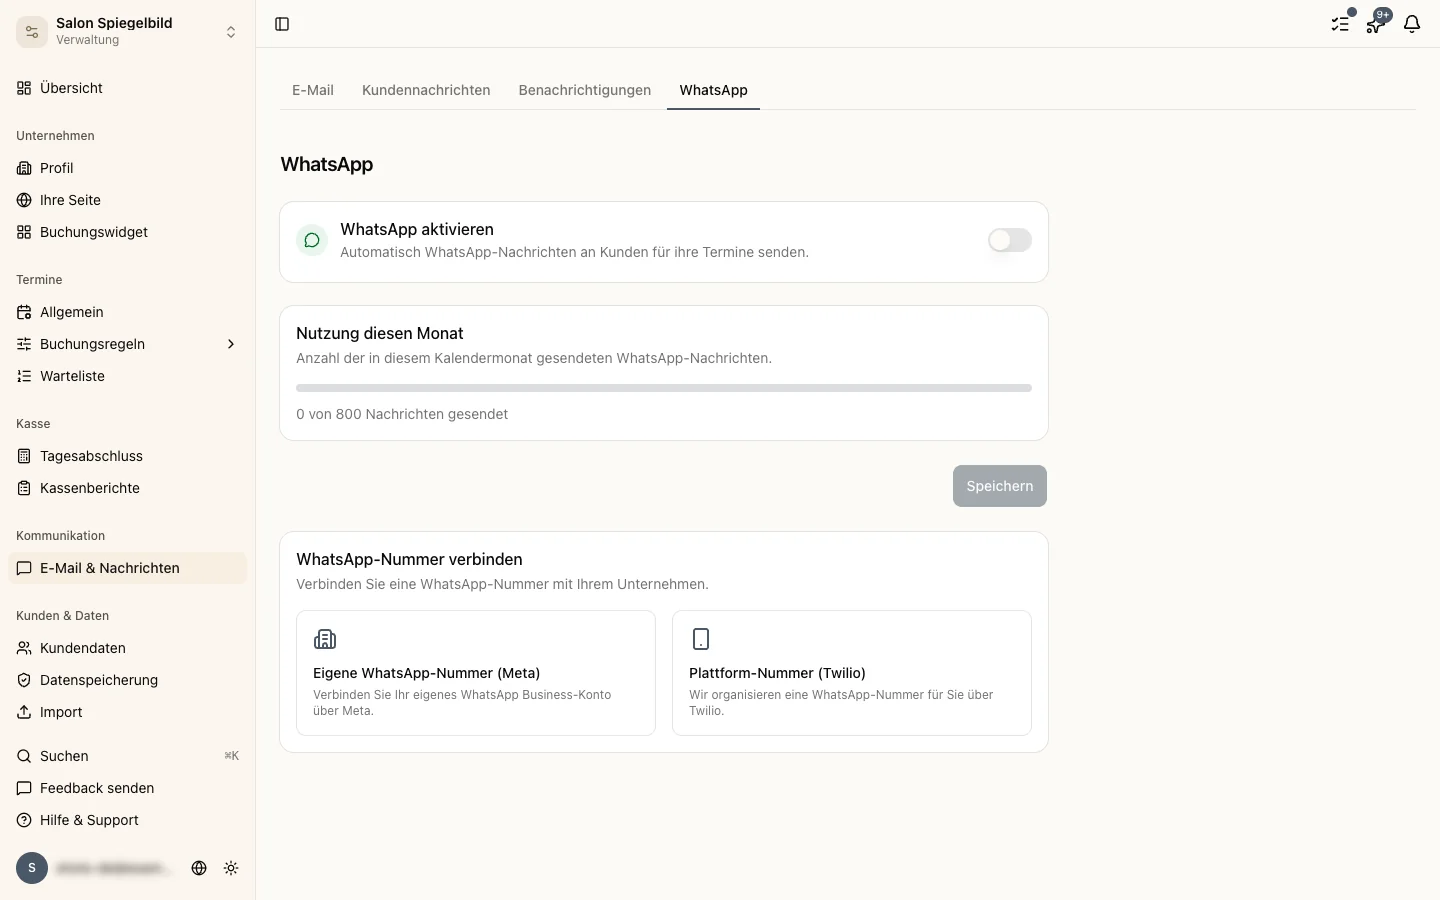Viewport: 1440px width, 900px height.
Task: Open Import in the sidebar
Action: click(128, 712)
